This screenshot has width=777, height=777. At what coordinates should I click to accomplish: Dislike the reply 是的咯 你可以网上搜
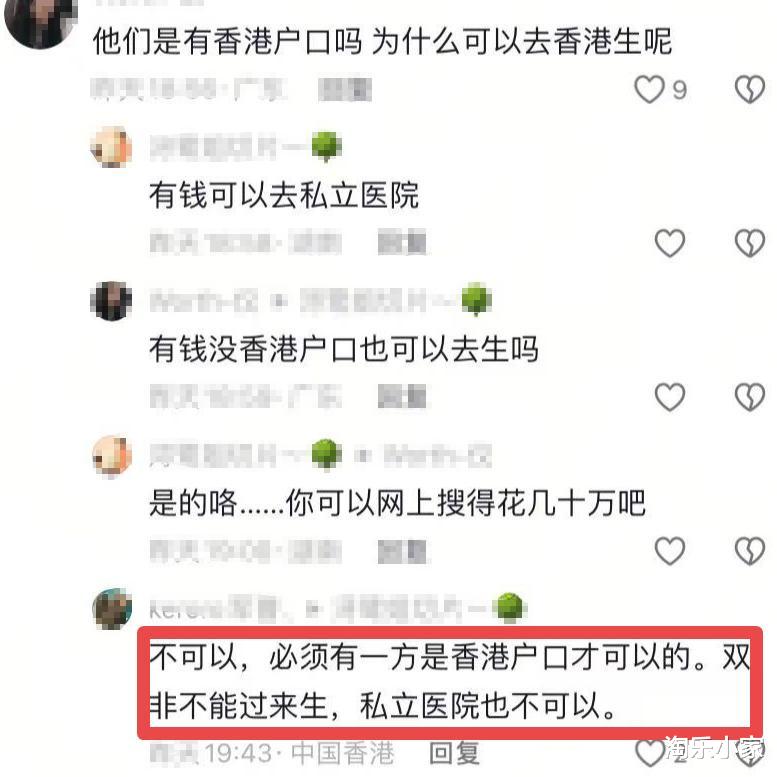coord(749,551)
